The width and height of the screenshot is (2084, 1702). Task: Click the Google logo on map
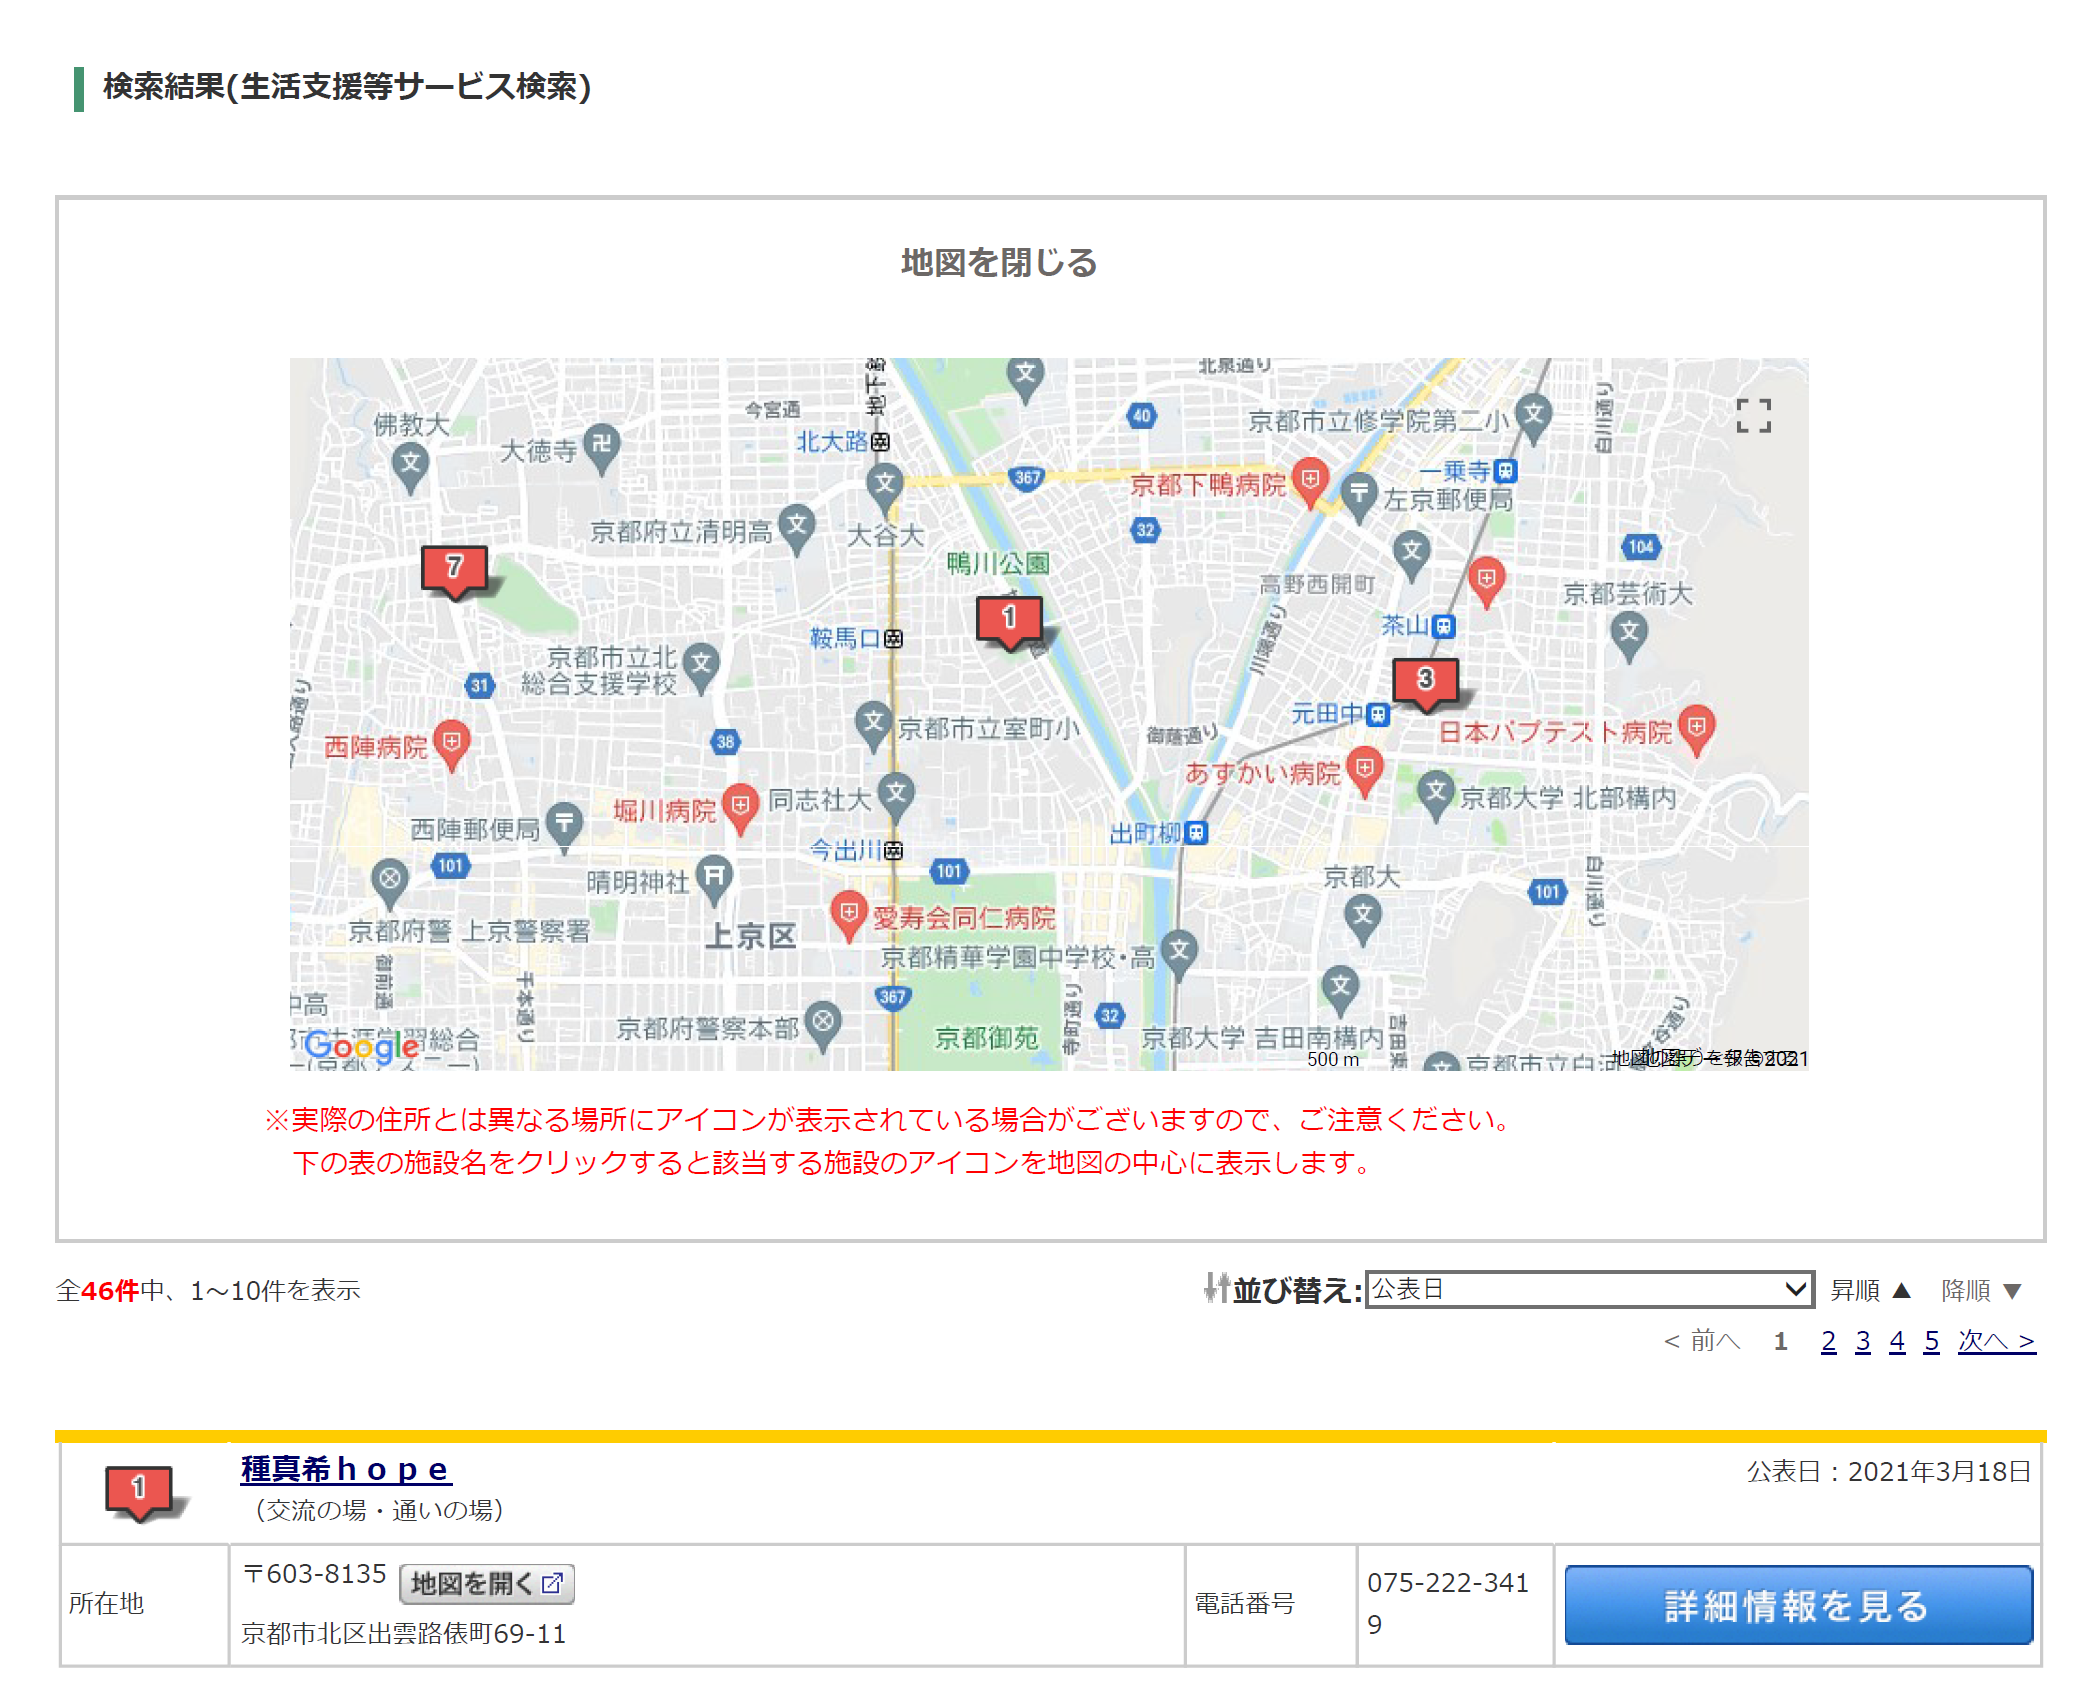[x=362, y=1045]
